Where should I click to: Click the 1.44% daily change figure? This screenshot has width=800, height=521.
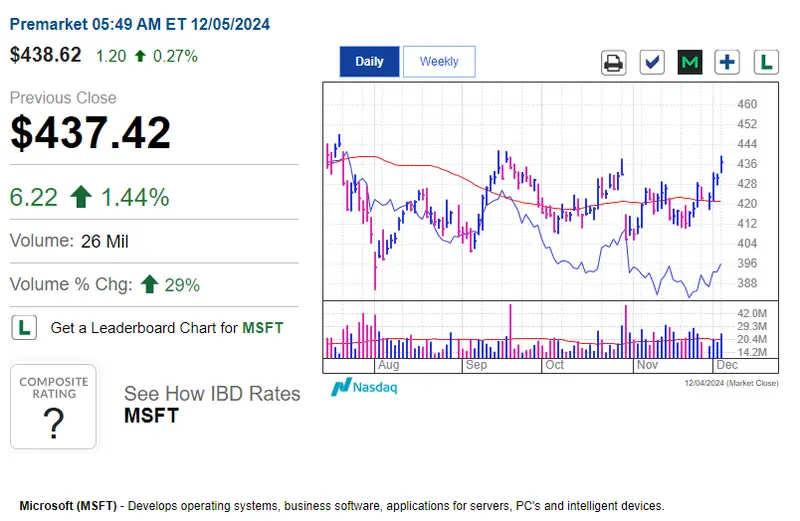pos(135,197)
